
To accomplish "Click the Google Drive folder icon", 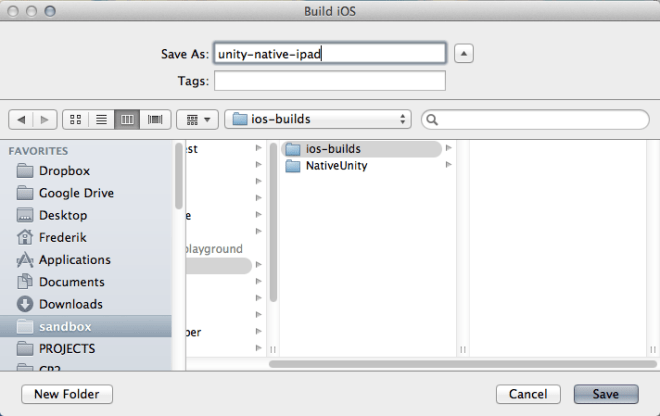I will [x=25, y=193].
